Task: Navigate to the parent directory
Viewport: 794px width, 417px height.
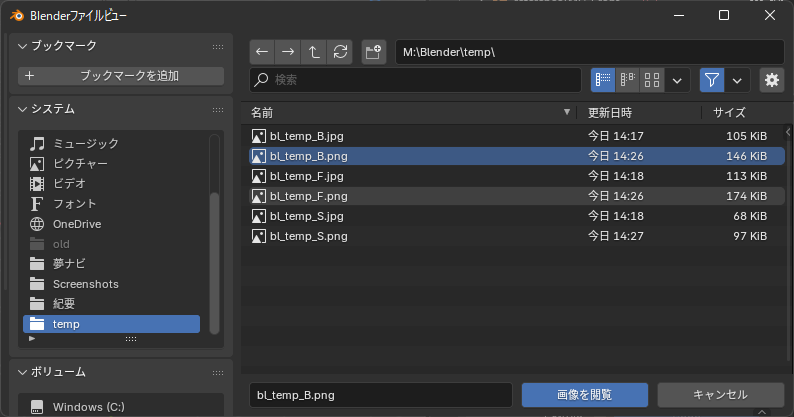Action: click(314, 52)
